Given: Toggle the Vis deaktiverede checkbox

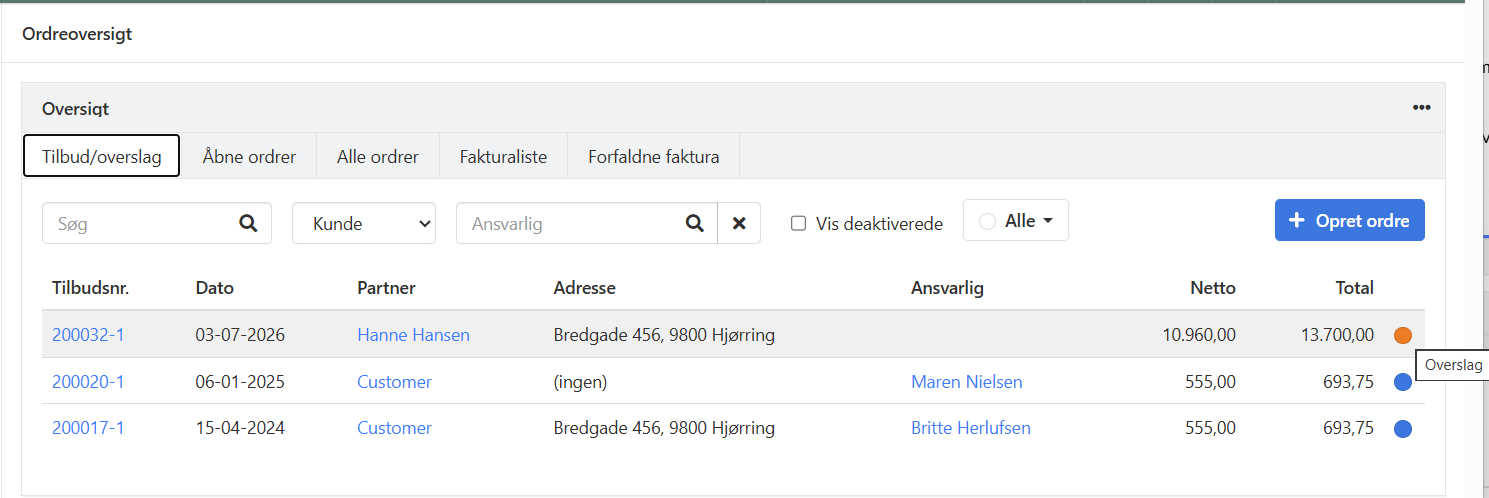Looking at the screenshot, I should coord(798,223).
